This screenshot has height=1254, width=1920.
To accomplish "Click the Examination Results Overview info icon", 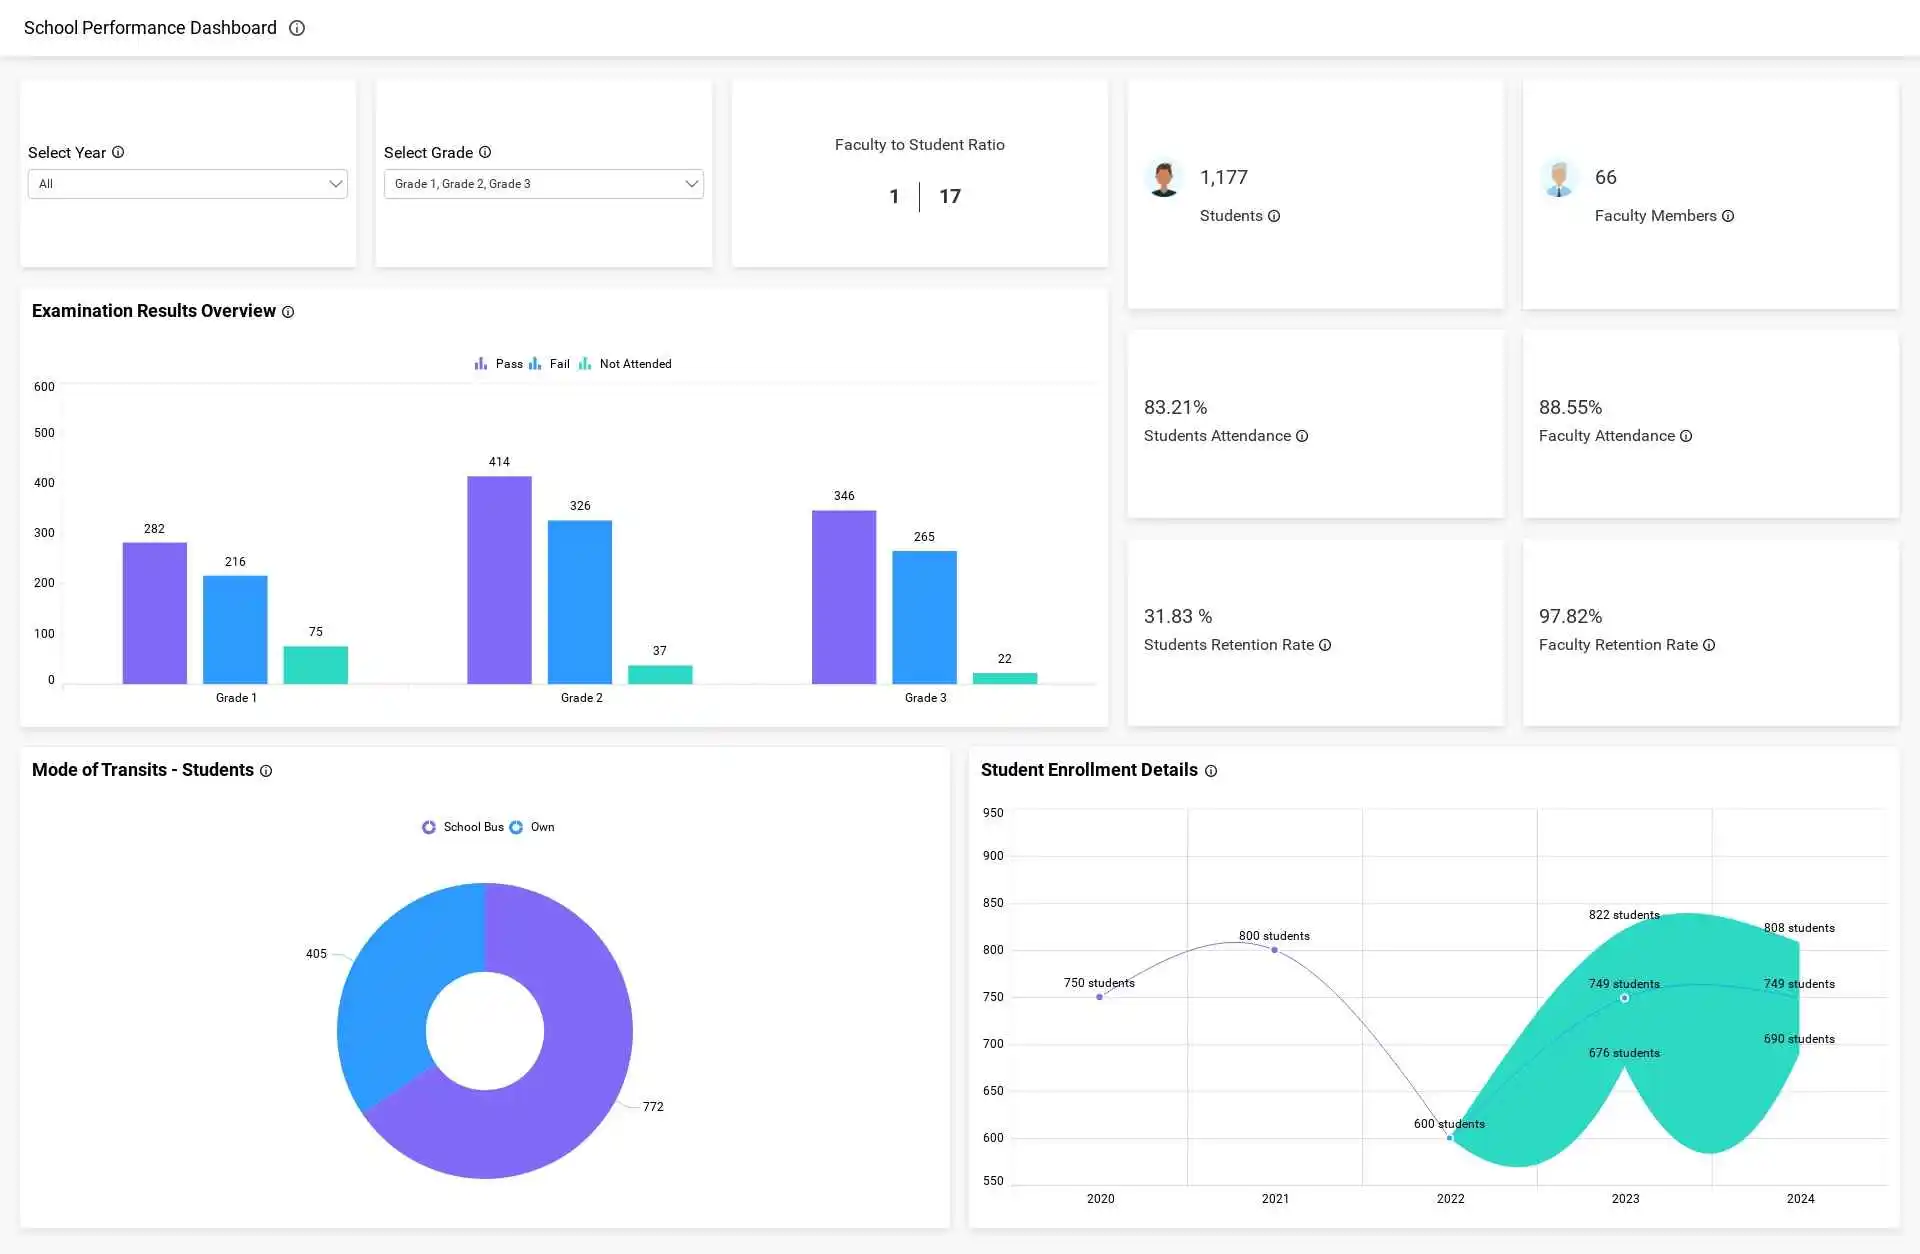I will pos(288,312).
